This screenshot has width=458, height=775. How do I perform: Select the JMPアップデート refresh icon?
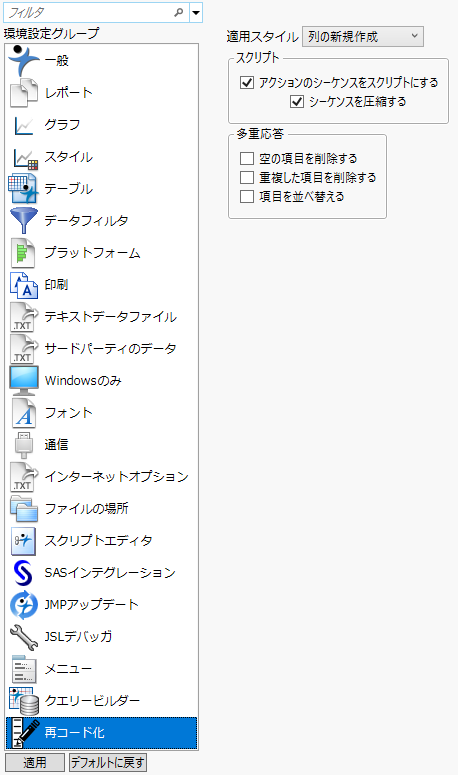(x=24, y=604)
